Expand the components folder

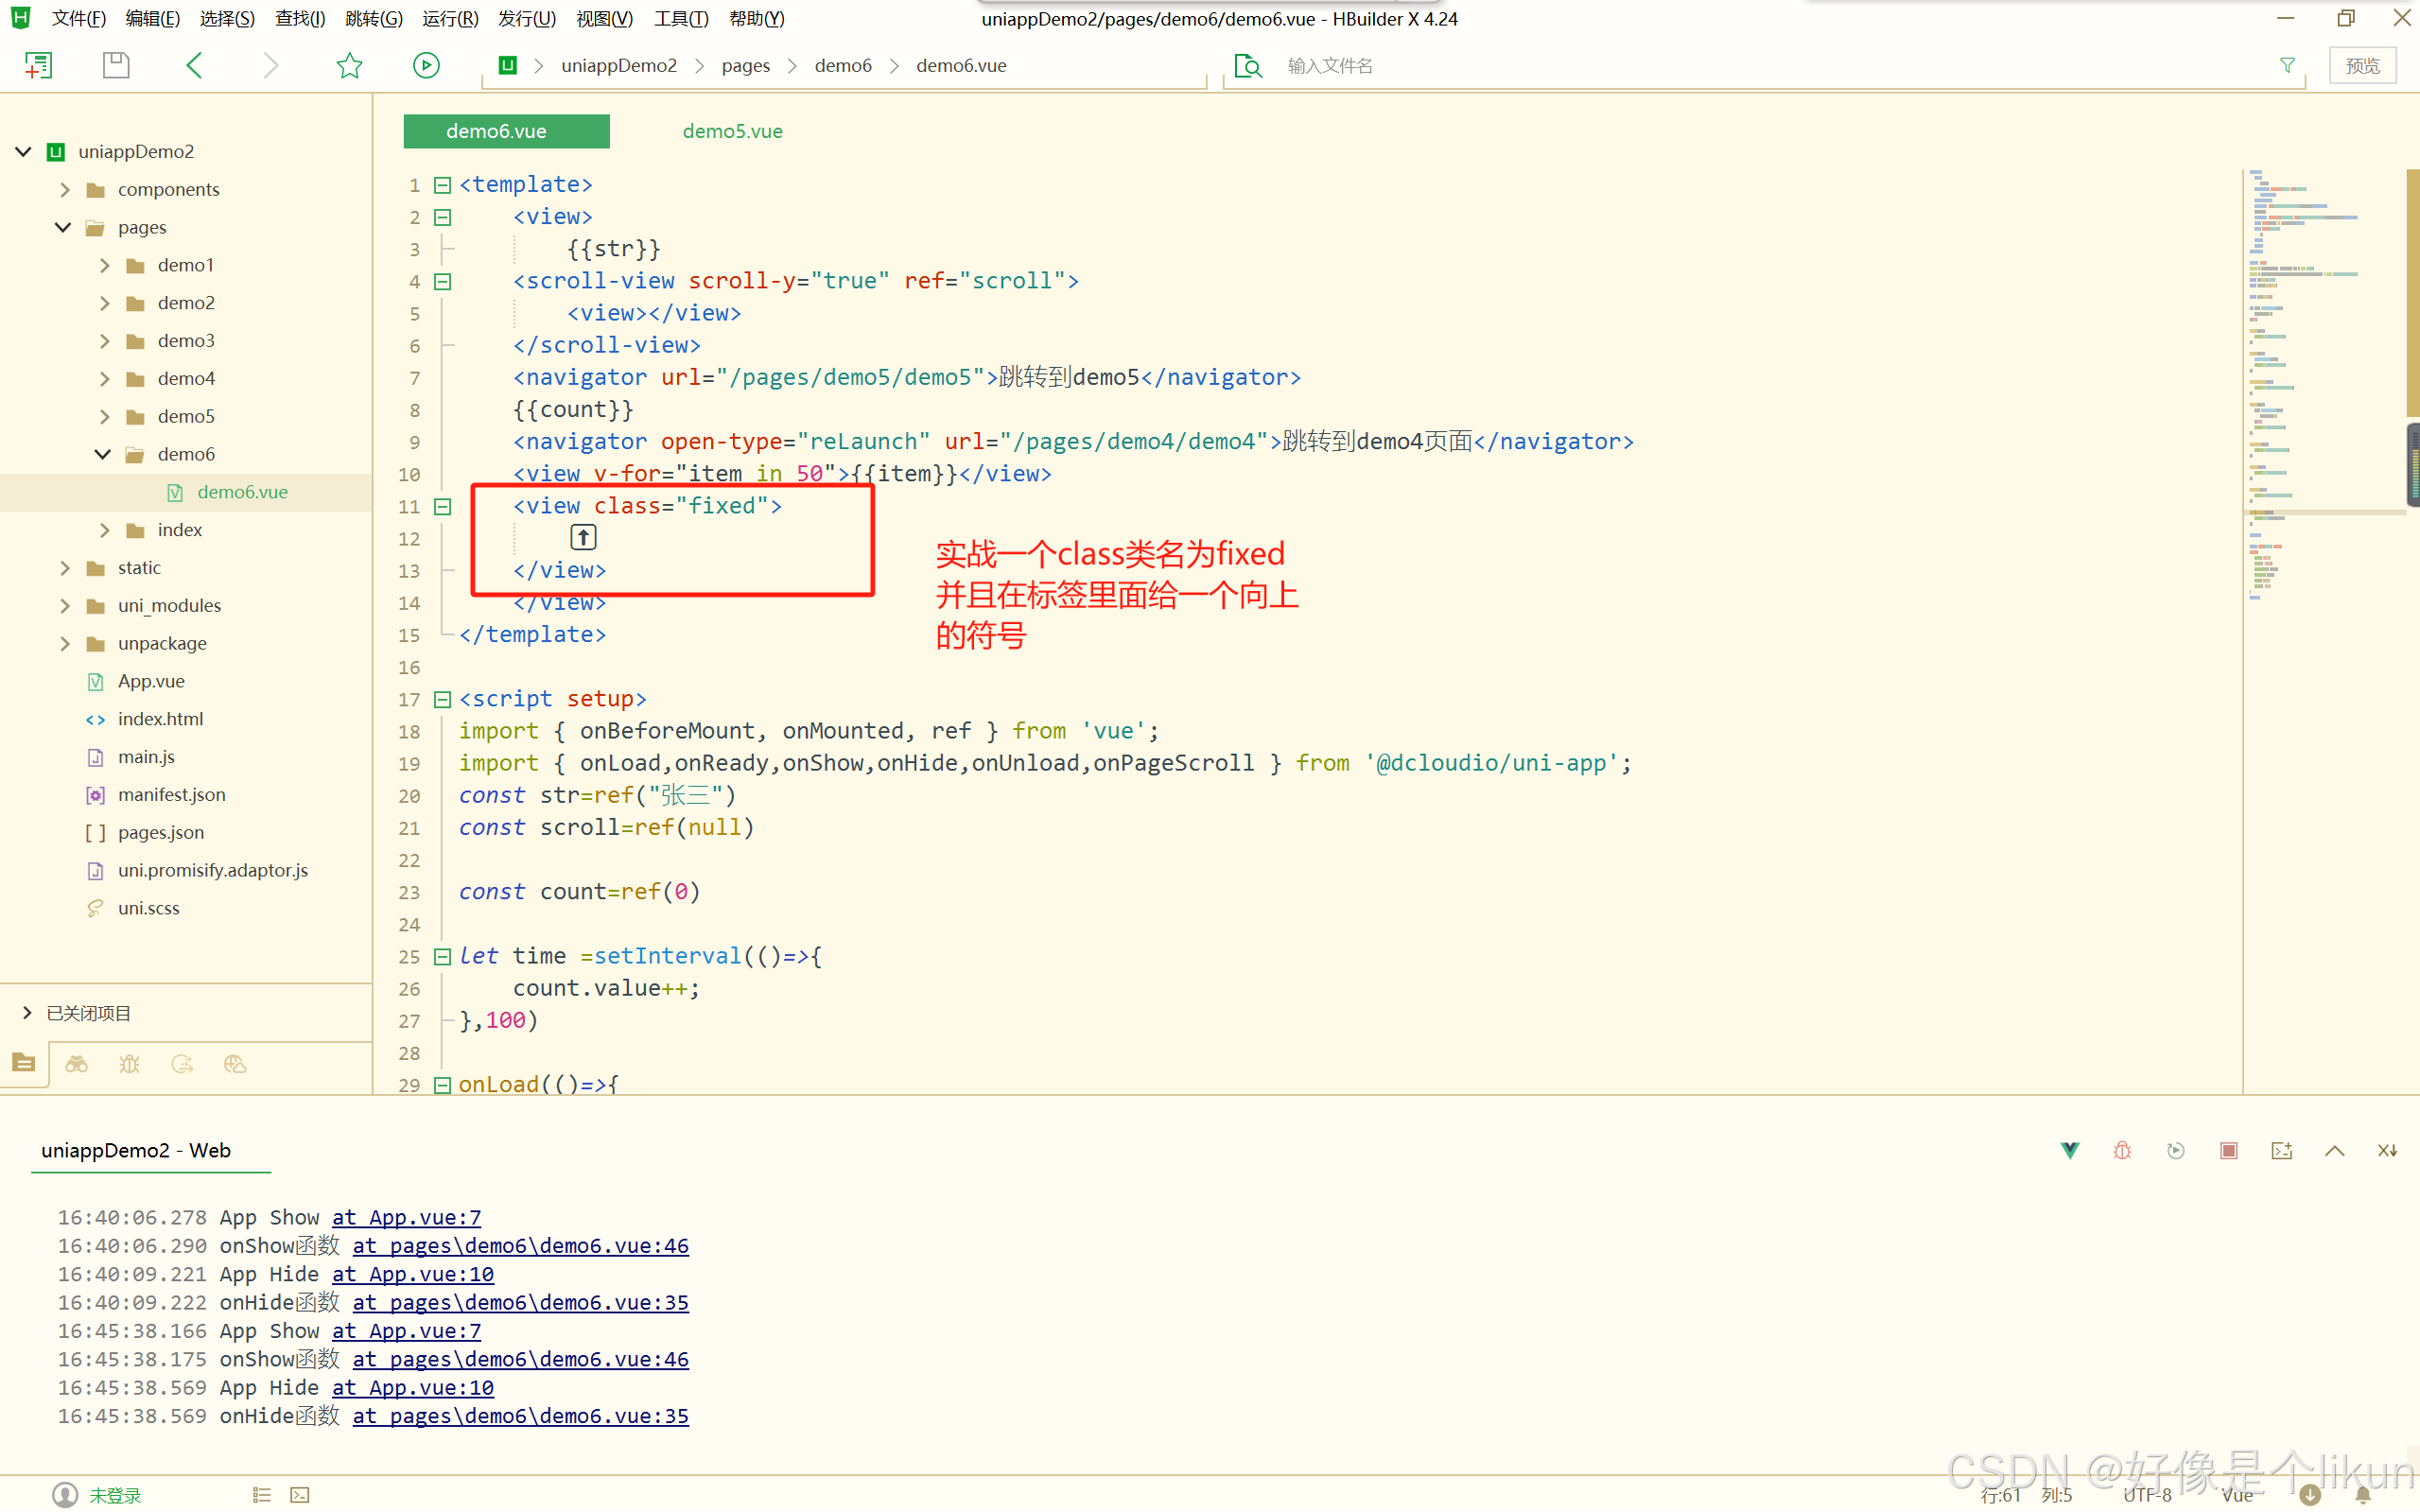point(65,190)
